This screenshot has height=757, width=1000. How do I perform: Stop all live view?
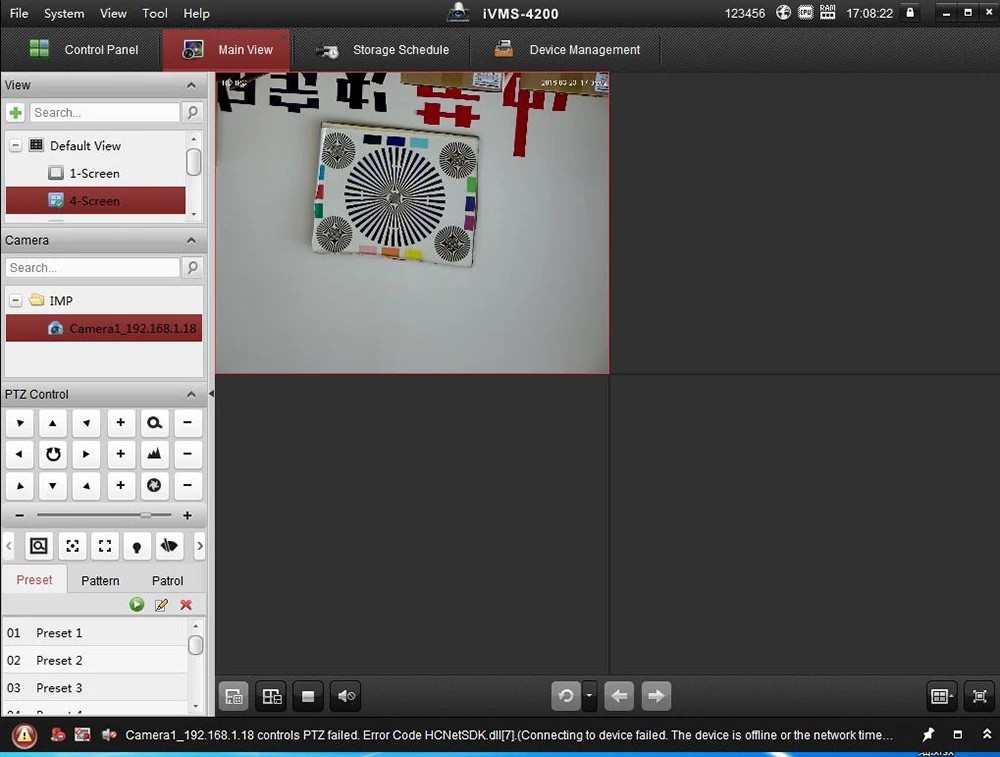308,696
